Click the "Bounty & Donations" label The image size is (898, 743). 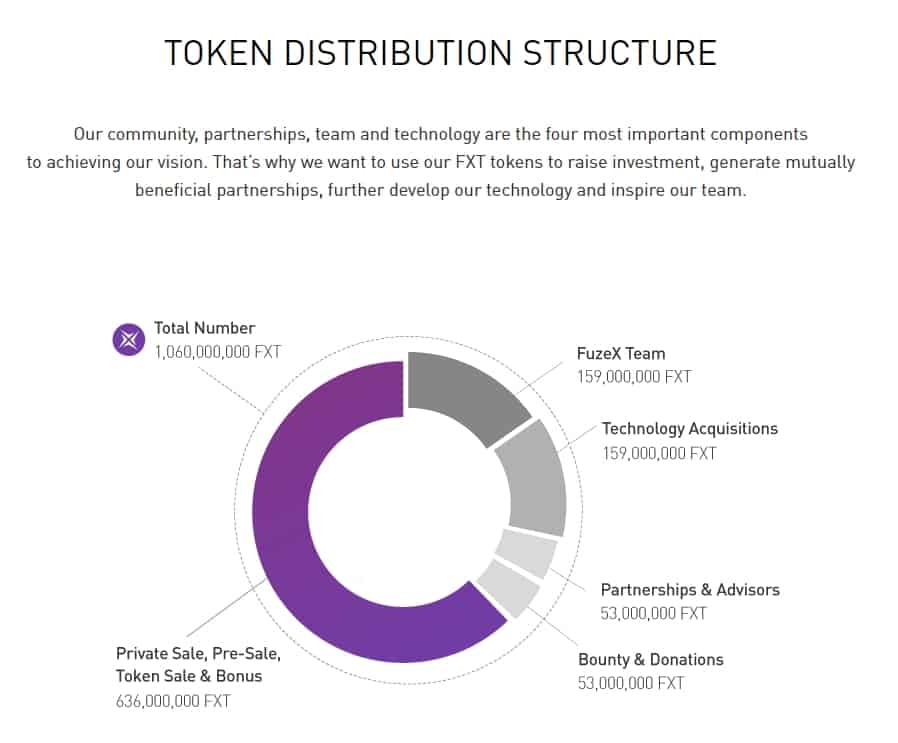click(650, 659)
